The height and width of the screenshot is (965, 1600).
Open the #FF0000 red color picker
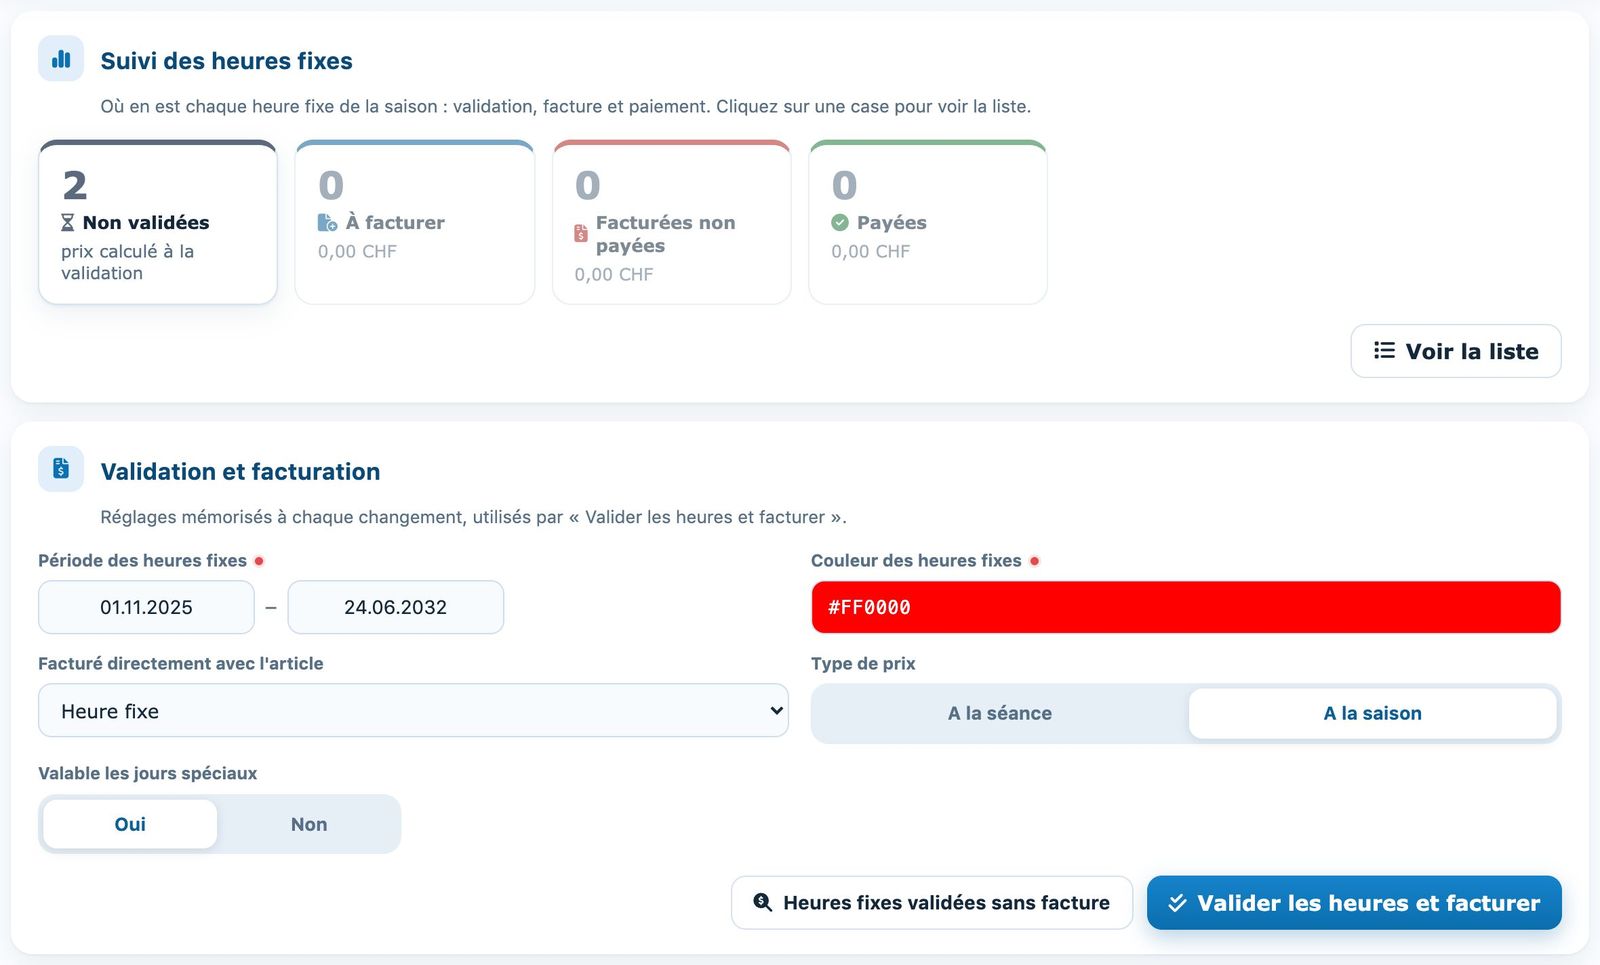pyautogui.click(x=1186, y=607)
